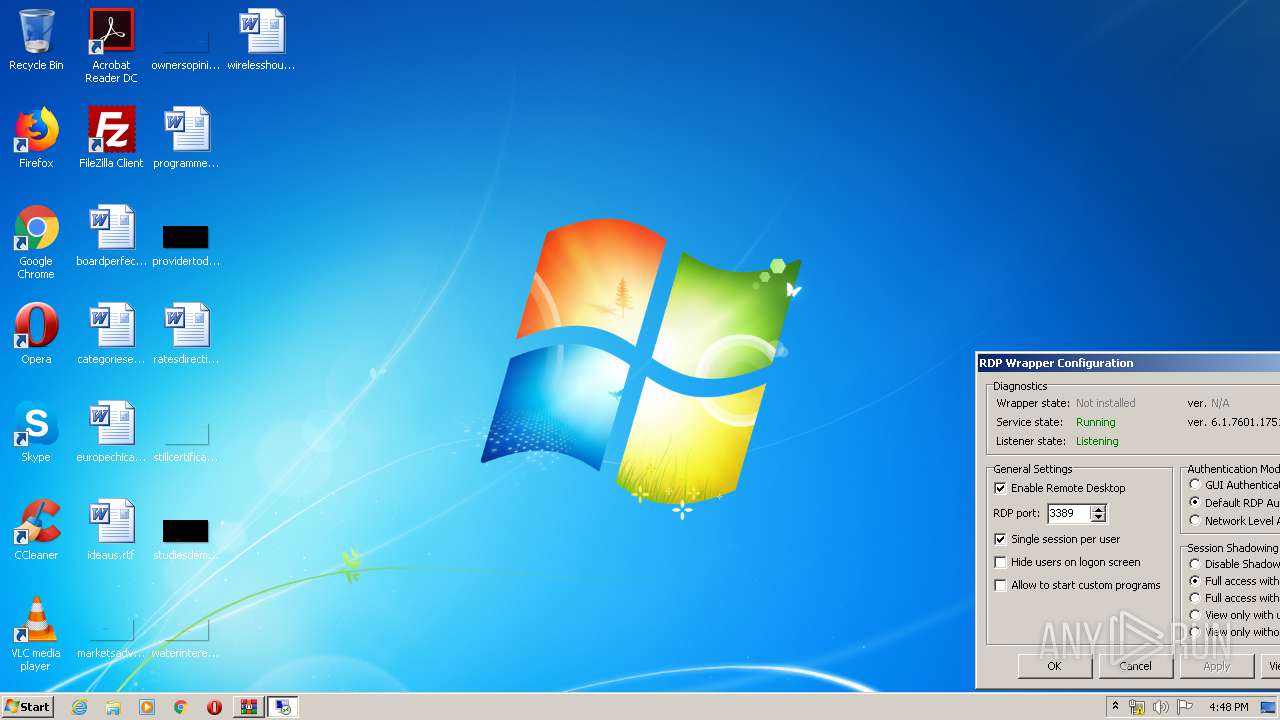Select Disable Shadowing radio option
Viewport: 1280px width, 720px height.
pyautogui.click(x=1195, y=564)
